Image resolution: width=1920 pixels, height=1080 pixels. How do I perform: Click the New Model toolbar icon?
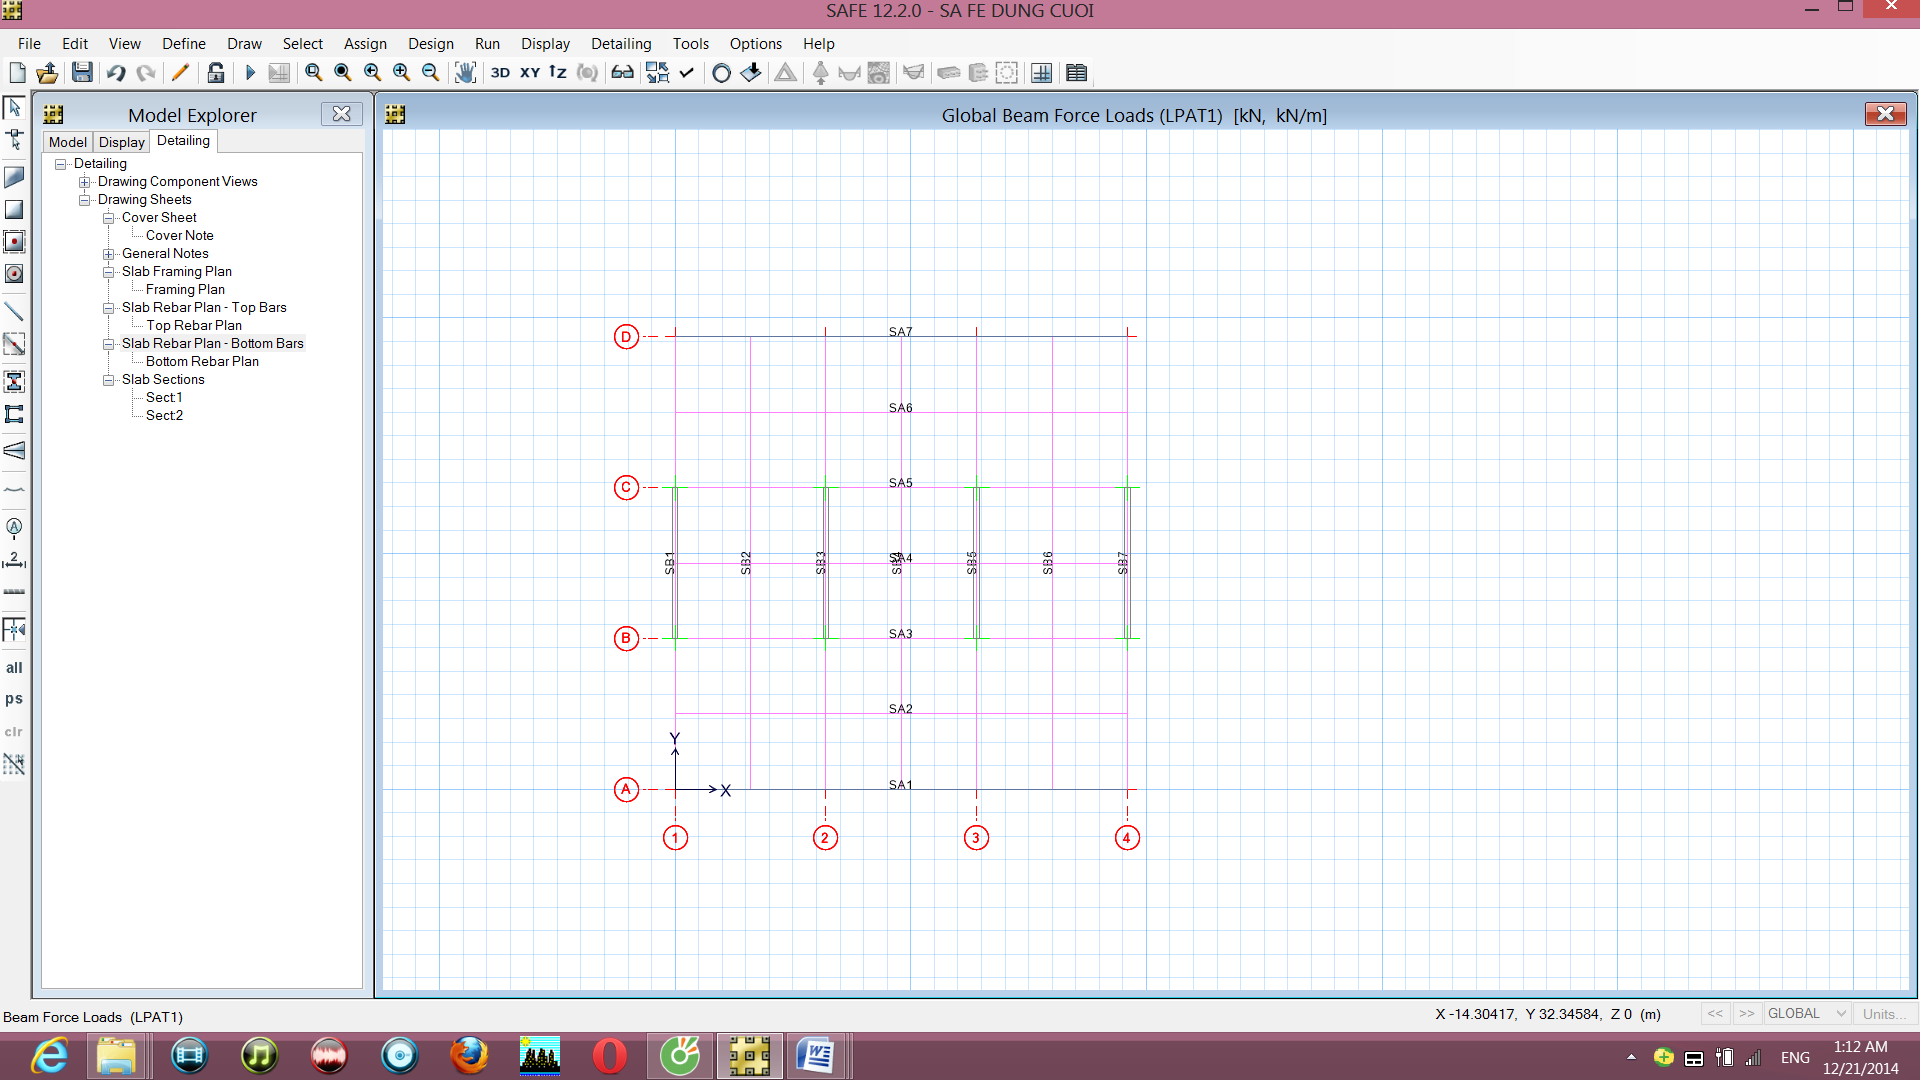coord(17,72)
